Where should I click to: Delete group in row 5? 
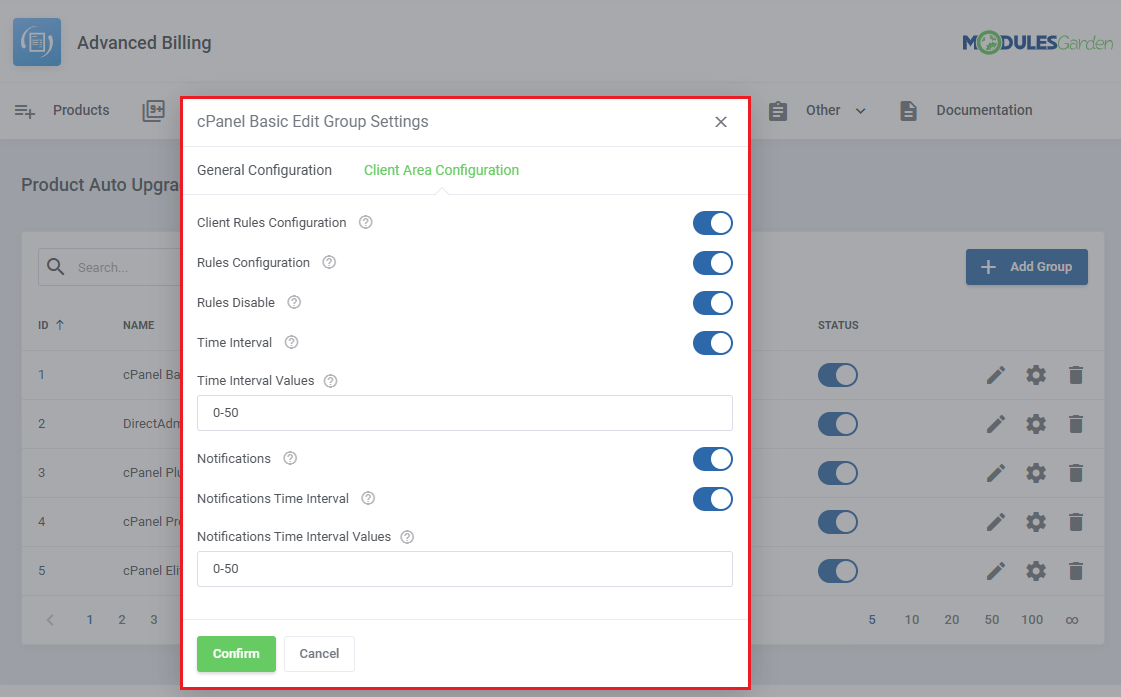(x=1076, y=570)
